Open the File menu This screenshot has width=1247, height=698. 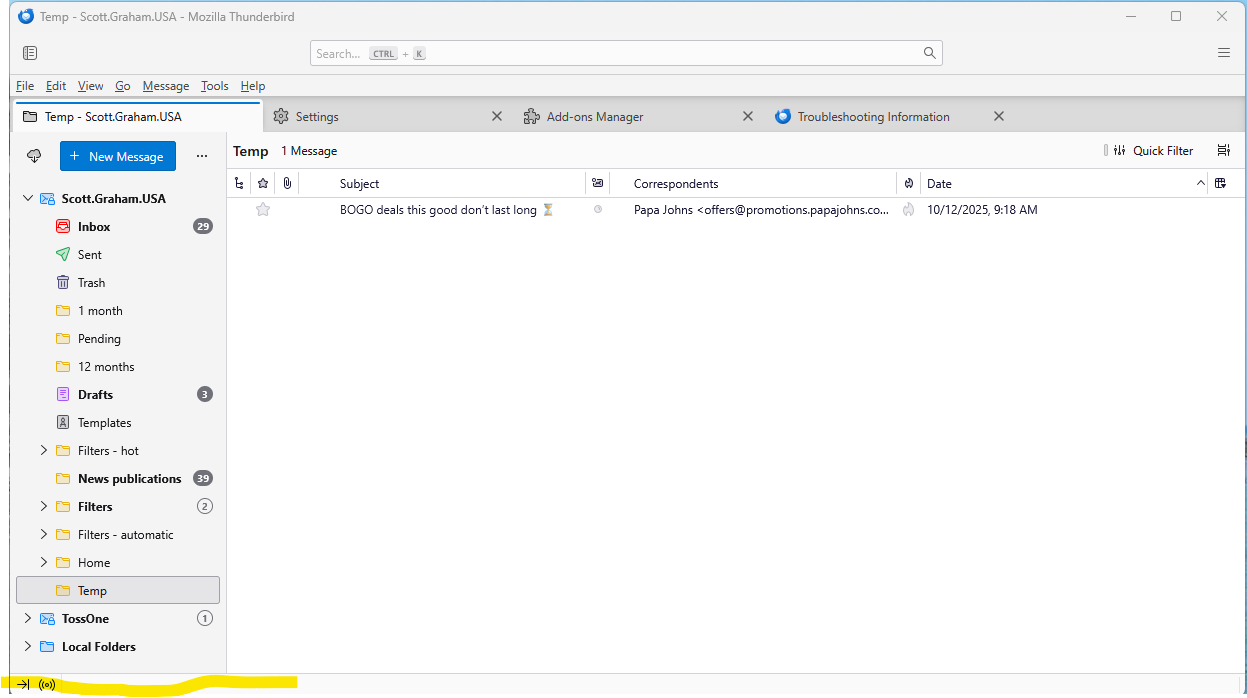click(25, 86)
